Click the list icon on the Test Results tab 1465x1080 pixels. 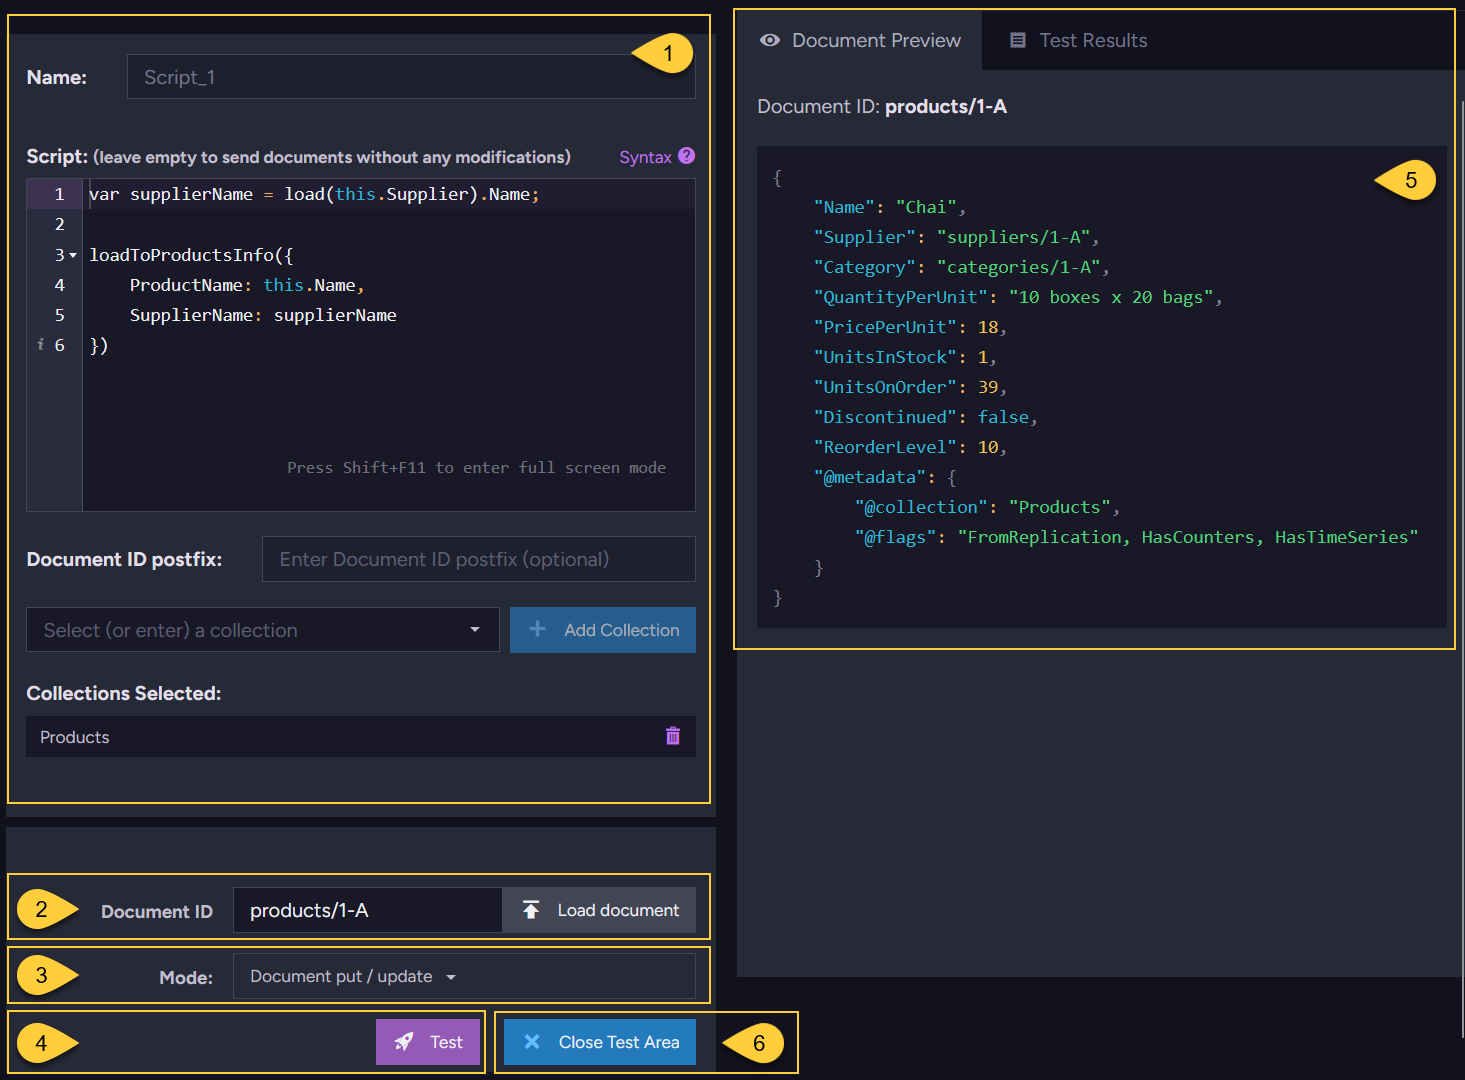[x=1018, y=40]
